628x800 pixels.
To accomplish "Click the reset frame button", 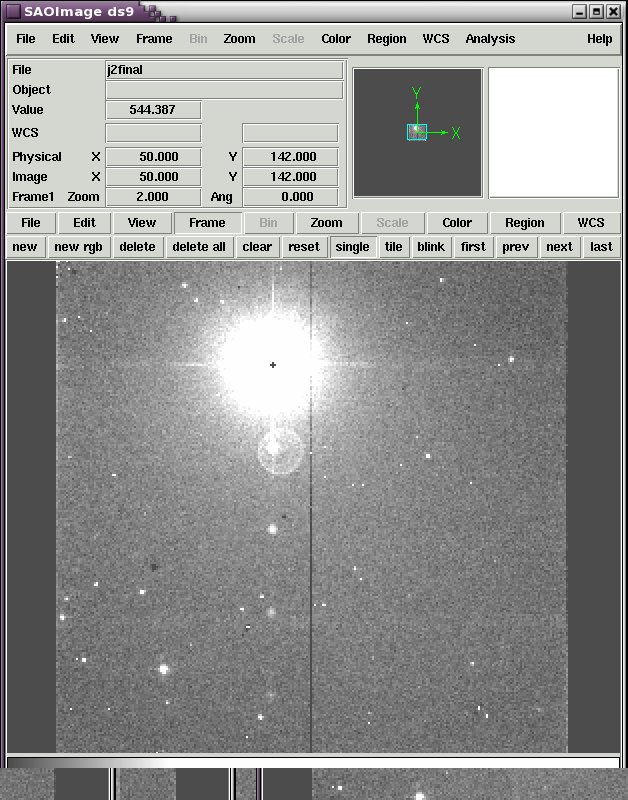I will (x=304, y=247).
